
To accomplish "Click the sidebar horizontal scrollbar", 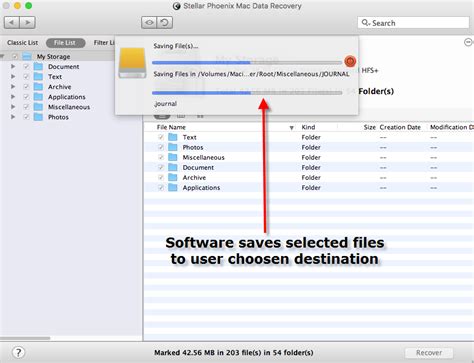I will tap(25, 338).
